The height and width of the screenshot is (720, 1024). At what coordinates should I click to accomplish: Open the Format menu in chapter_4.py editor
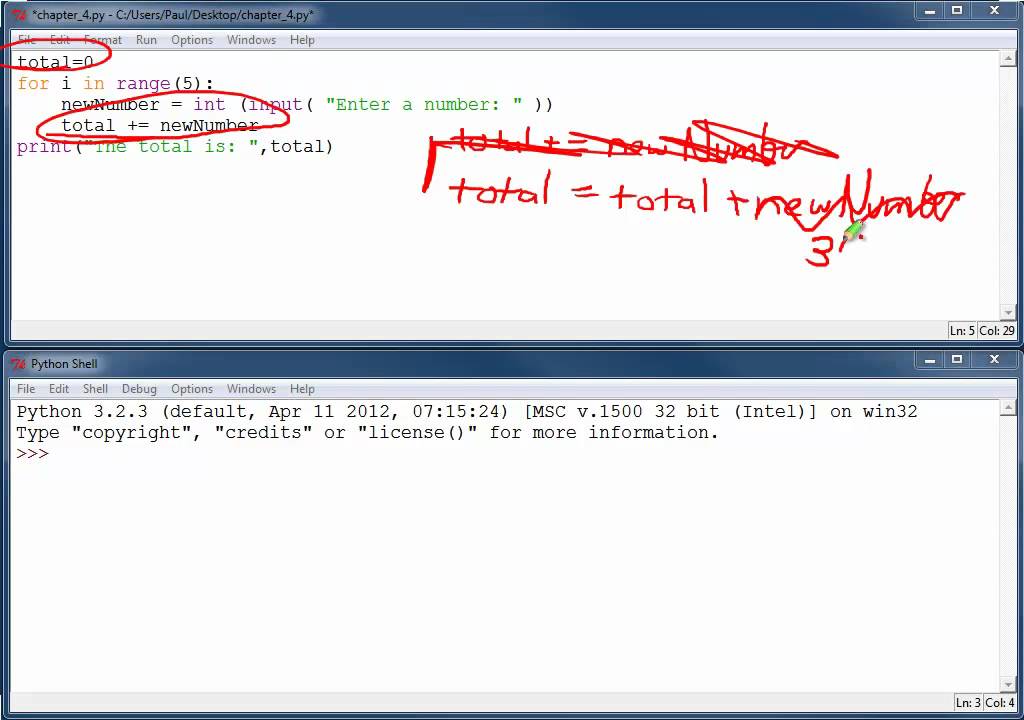[103, 40]
